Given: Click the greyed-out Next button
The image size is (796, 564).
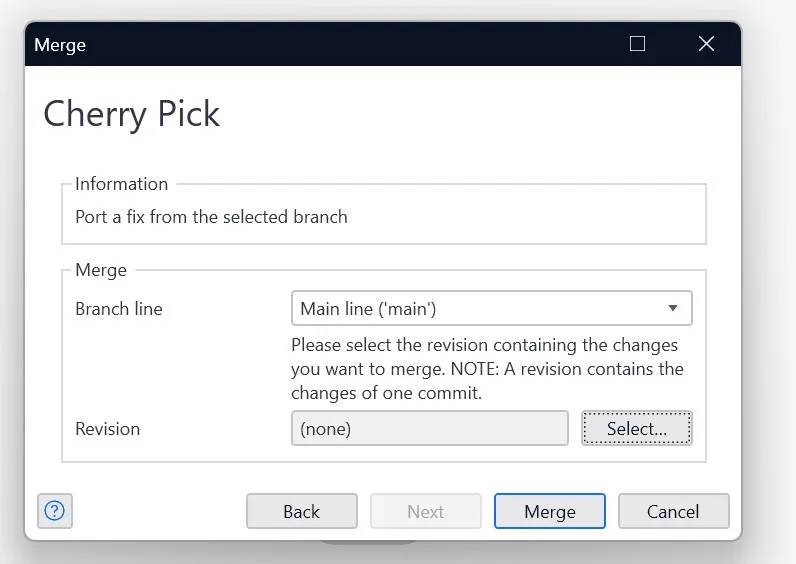Looking at the screenshot, I should pos(425,511).
